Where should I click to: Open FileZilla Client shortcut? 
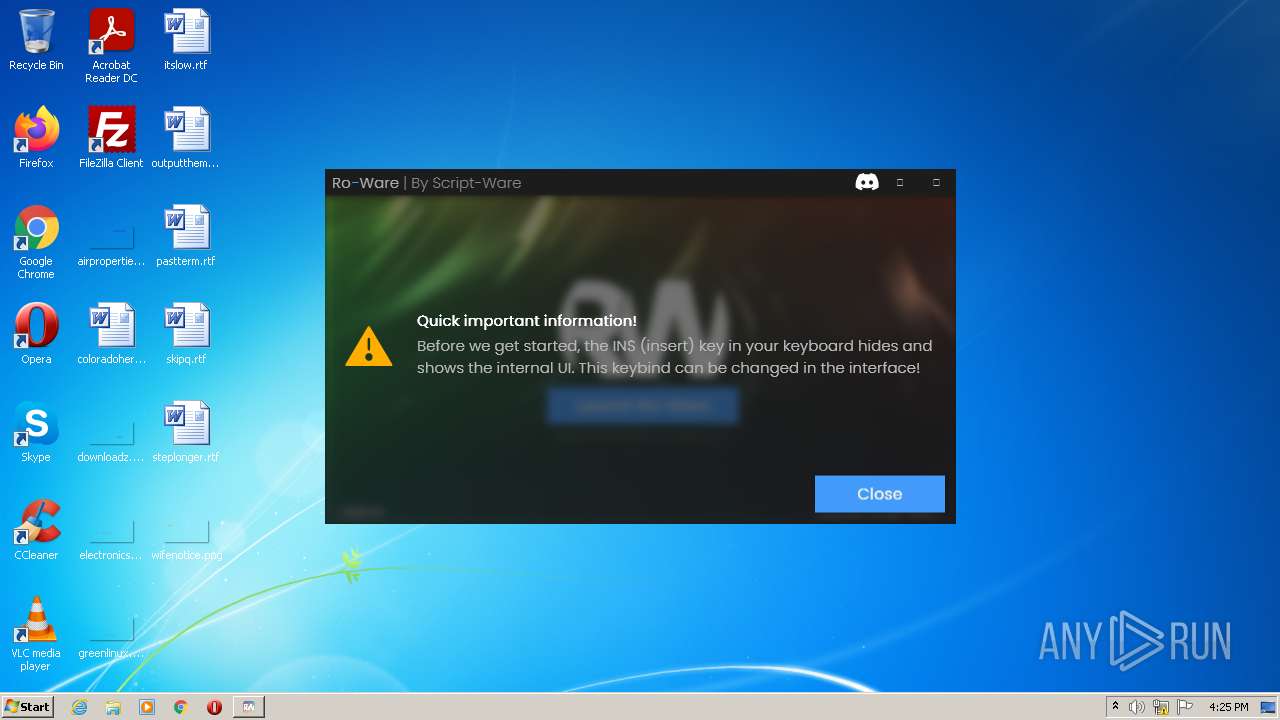click(111, 138)
